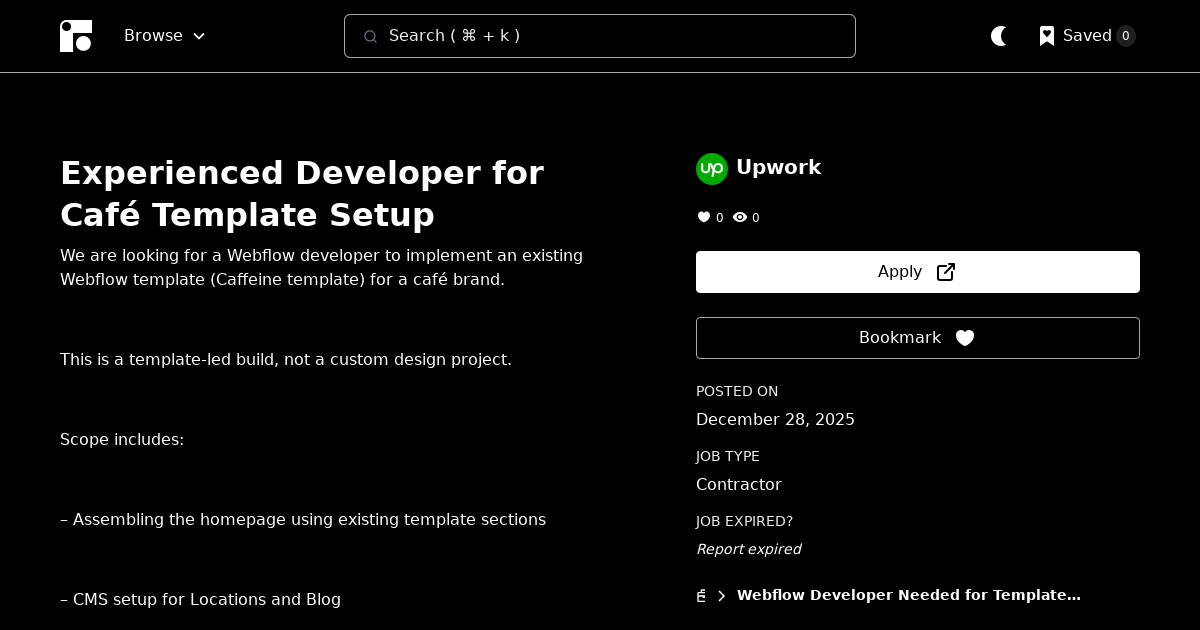
Task: Click the external link icon on Apply
Action: (x=945, y=271)
